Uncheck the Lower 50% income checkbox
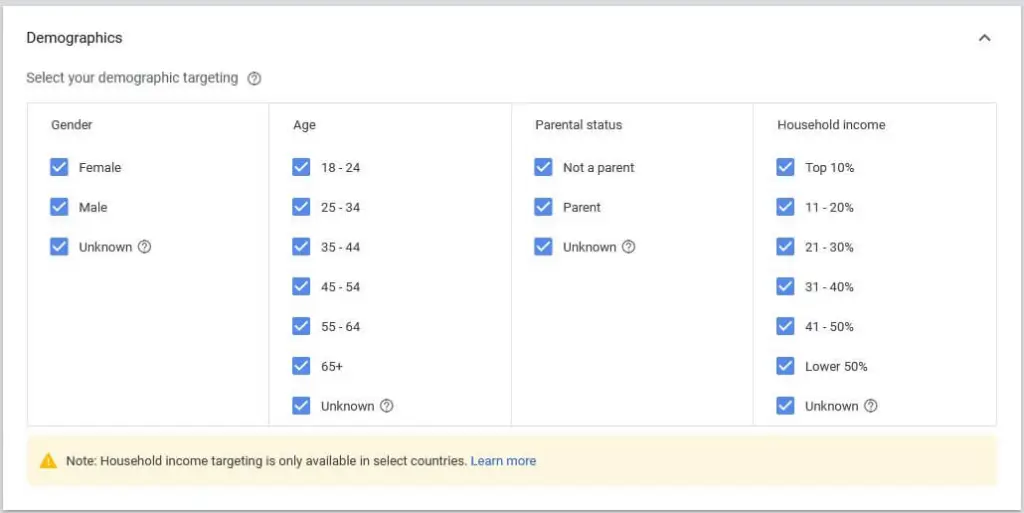This screenshot has height=513, width=1024. click(x=785, y=366)
